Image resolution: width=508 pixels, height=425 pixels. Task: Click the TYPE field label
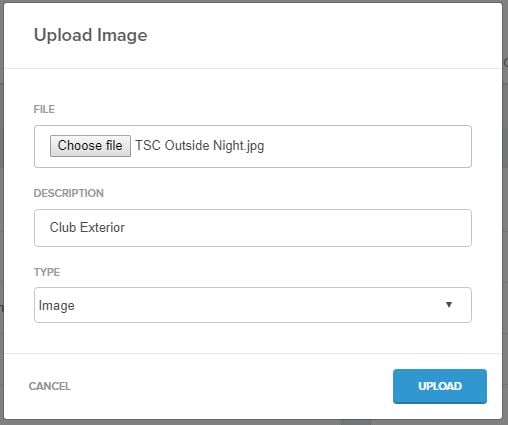pos(47,272)
